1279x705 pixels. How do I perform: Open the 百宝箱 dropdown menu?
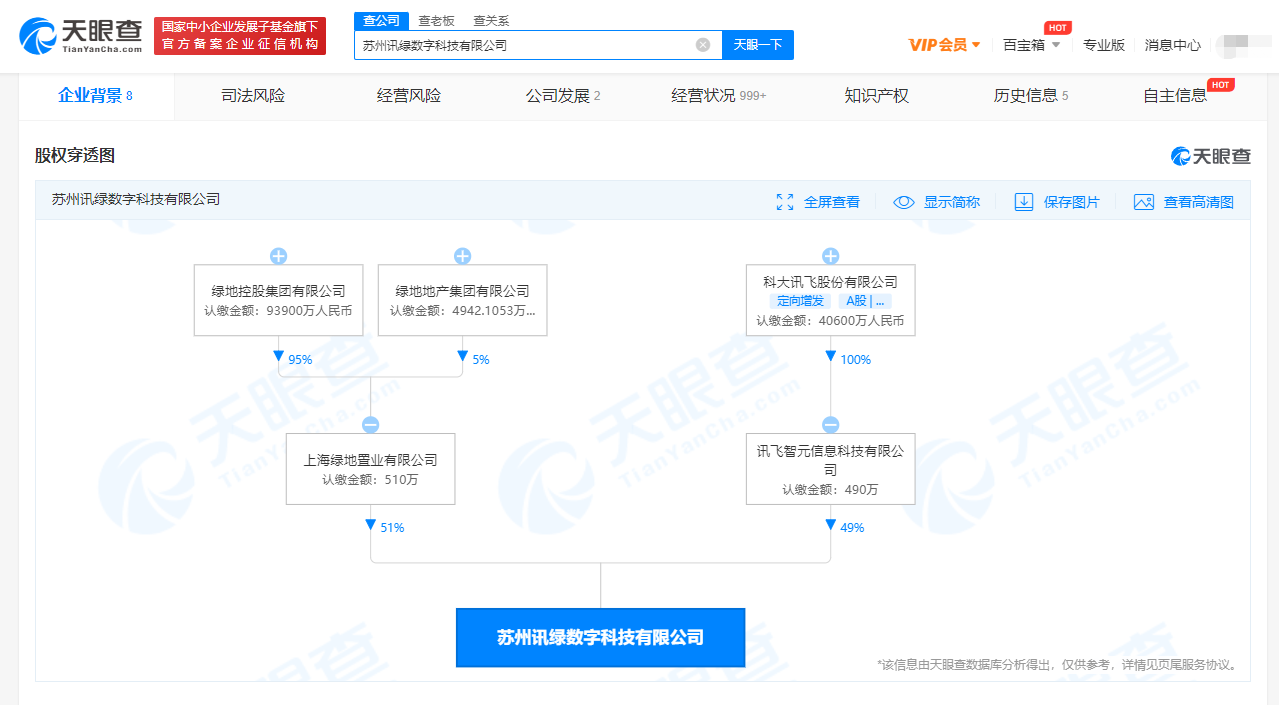click(x=1031, y=45)
